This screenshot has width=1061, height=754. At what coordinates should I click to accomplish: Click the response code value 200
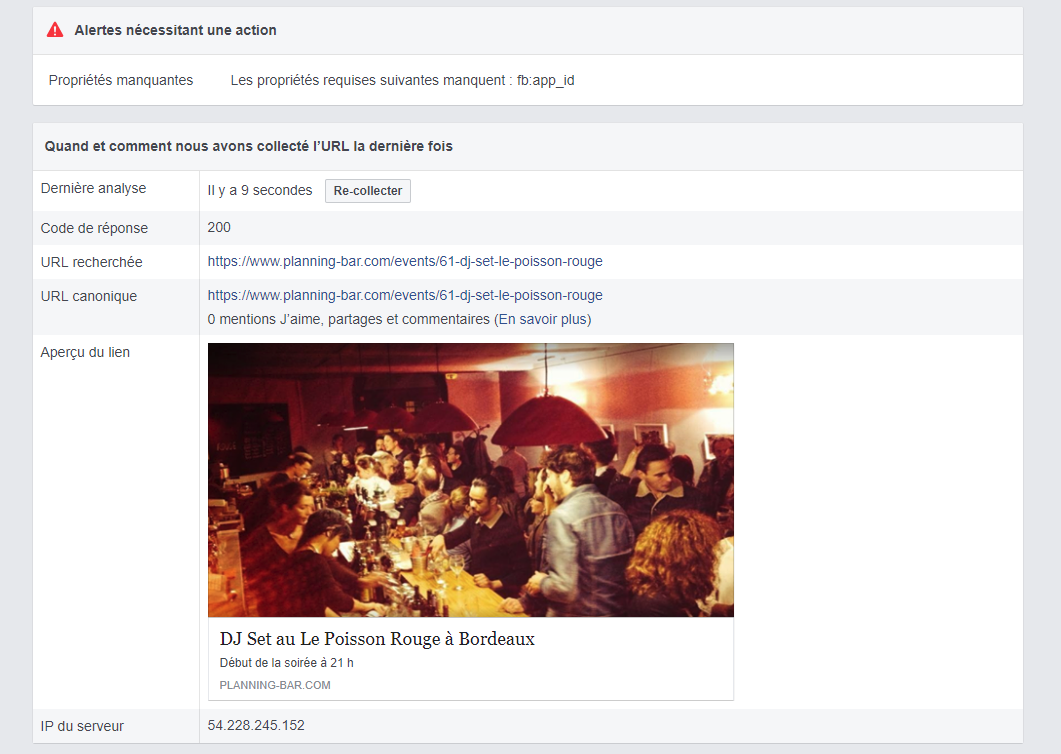click(x=219, y=228)
